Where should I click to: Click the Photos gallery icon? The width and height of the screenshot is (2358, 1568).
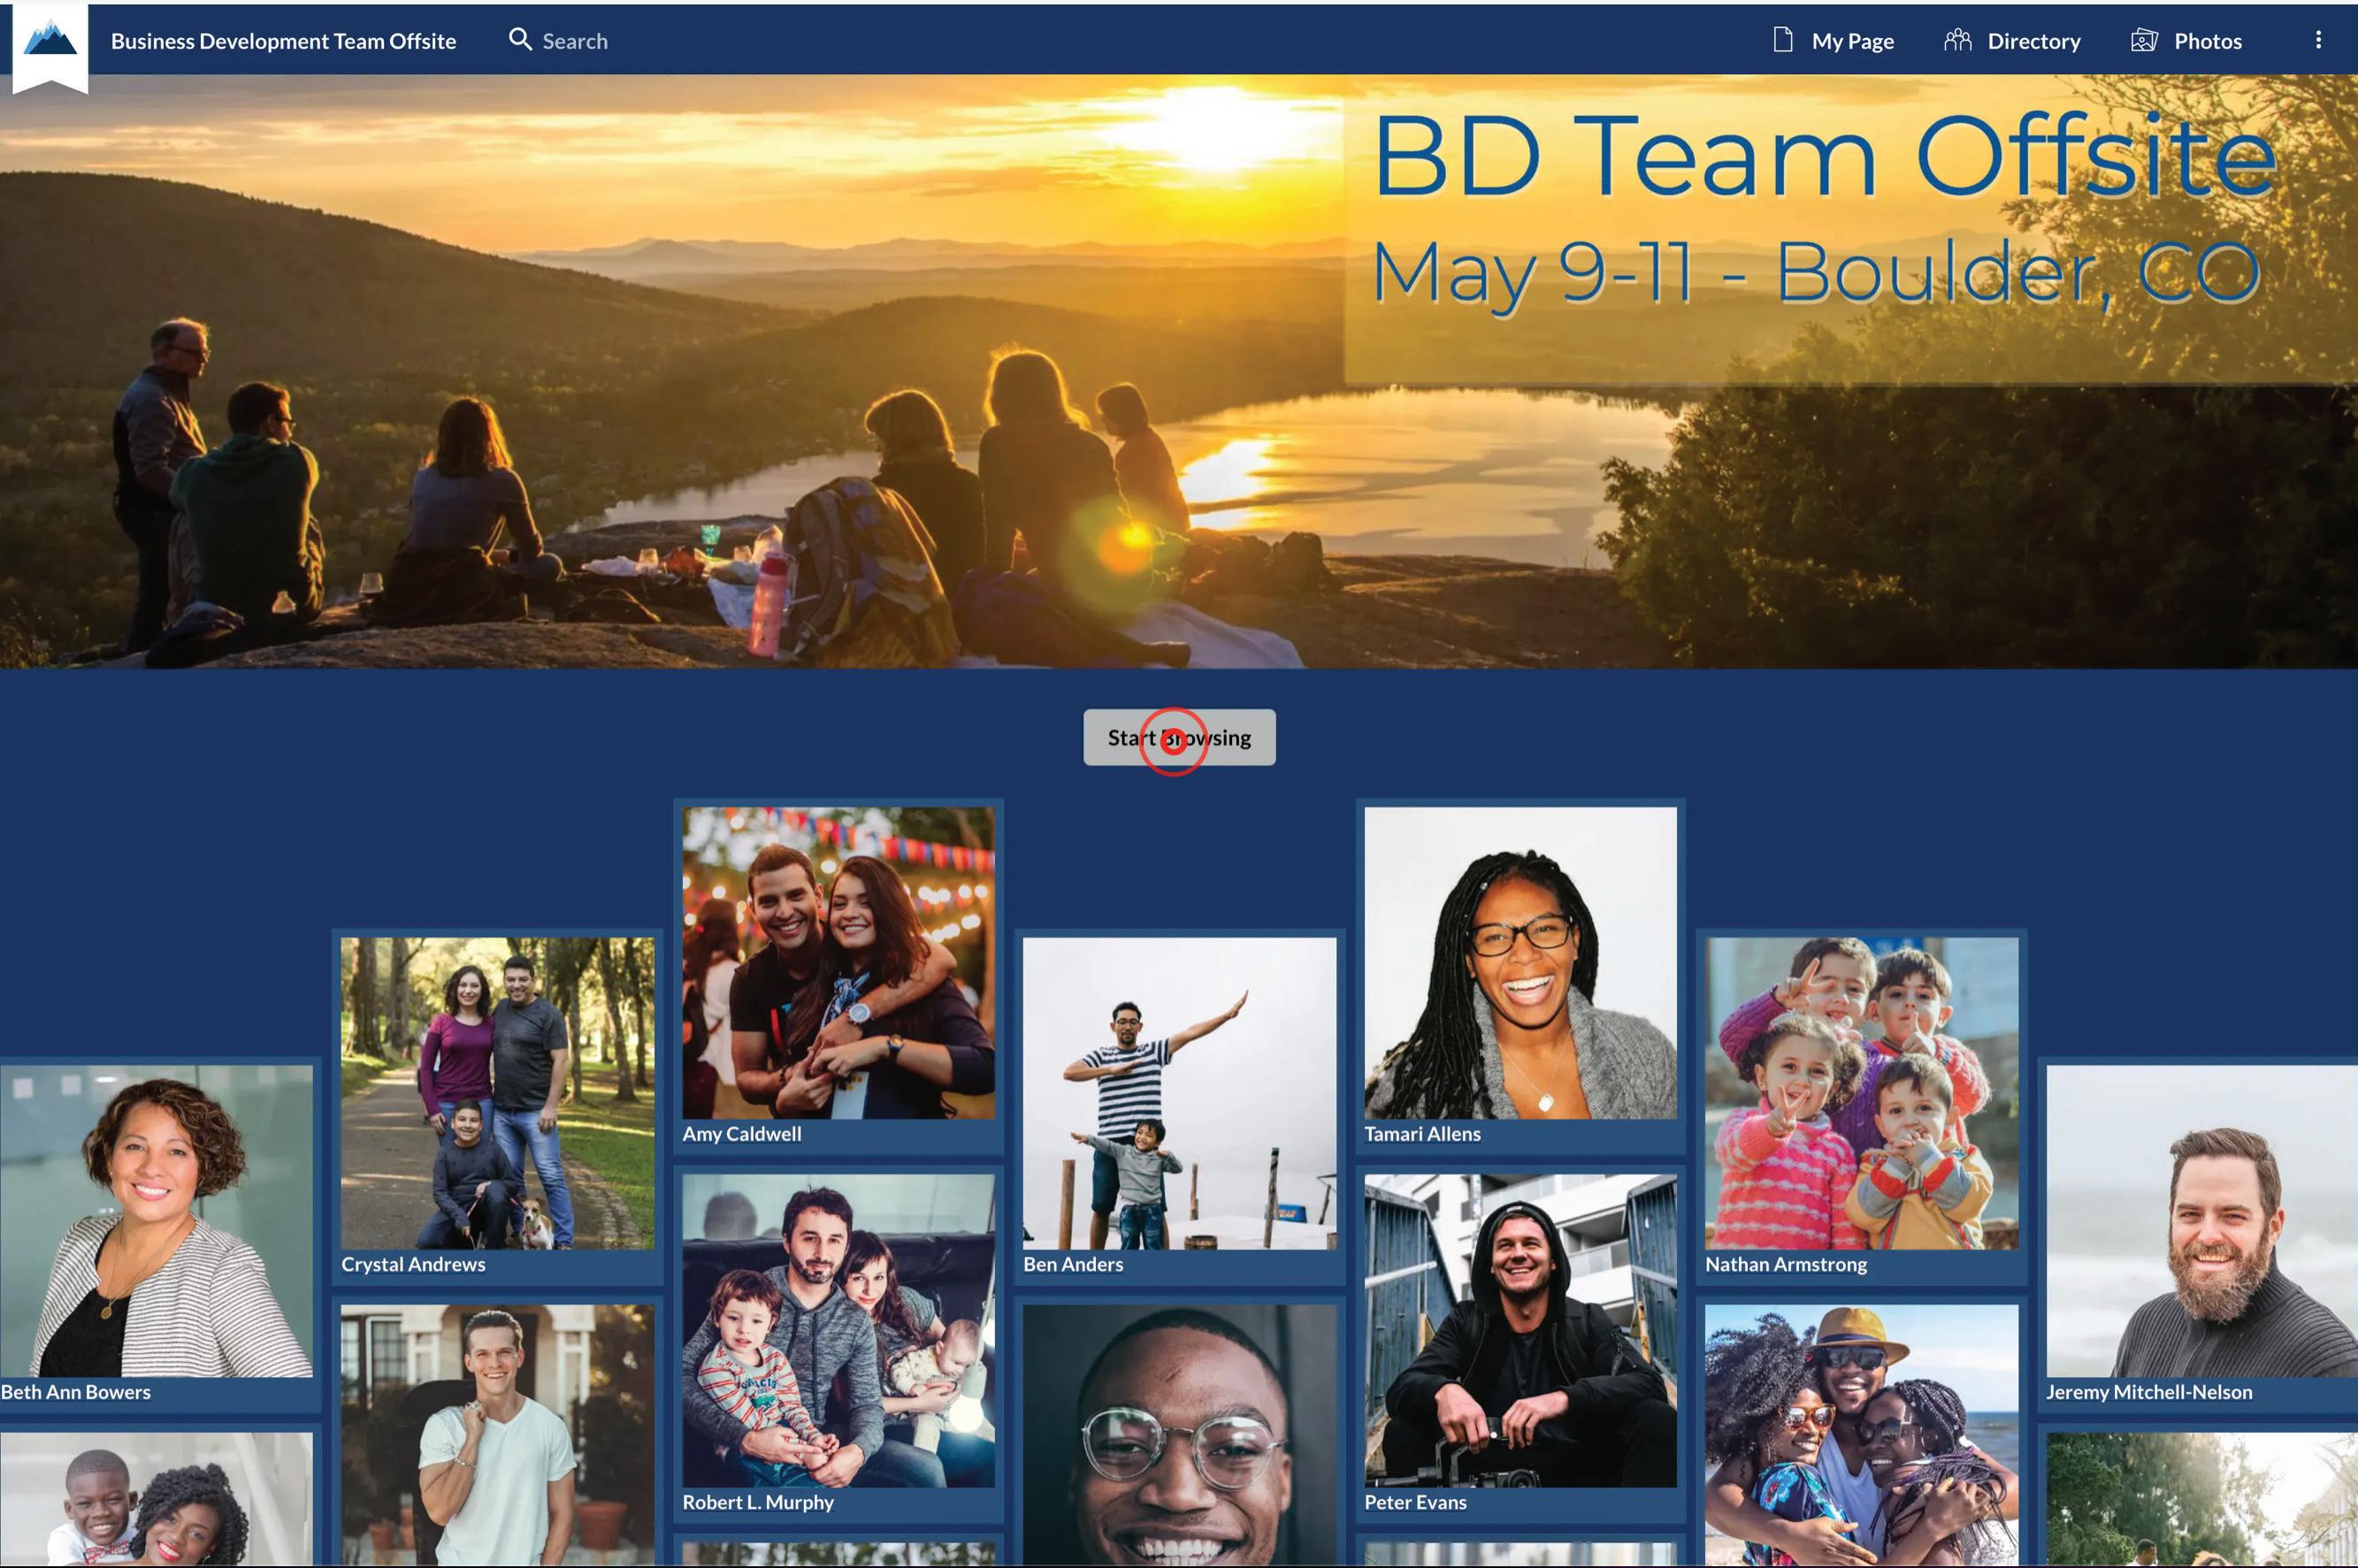(x=2143, y=40)
